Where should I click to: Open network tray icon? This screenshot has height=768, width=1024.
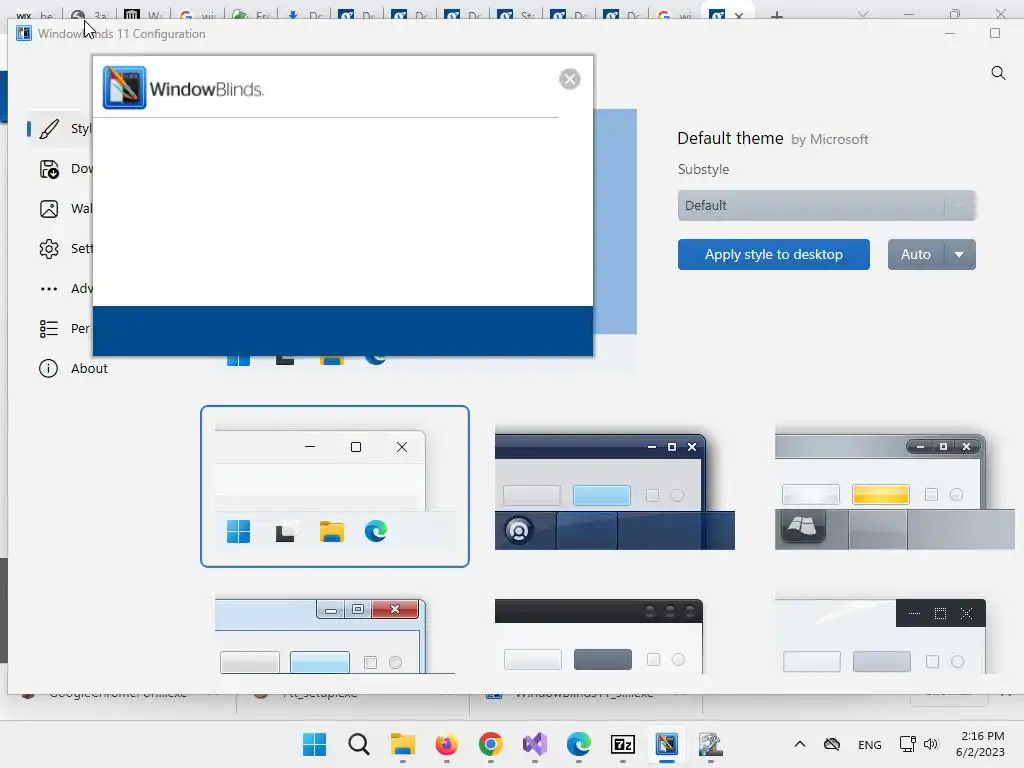tap(907, 744)
